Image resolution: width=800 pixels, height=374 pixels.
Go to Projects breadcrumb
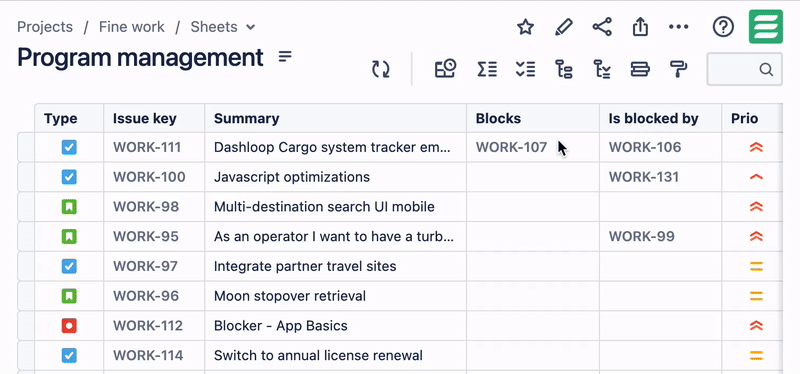tap(45, 27)
